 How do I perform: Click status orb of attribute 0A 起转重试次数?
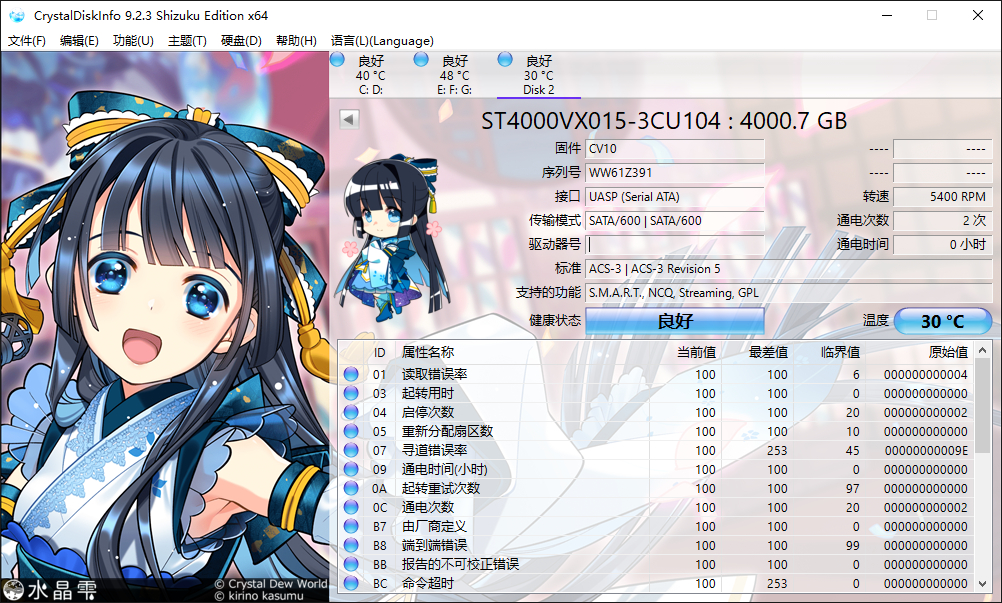pos(351,489)
